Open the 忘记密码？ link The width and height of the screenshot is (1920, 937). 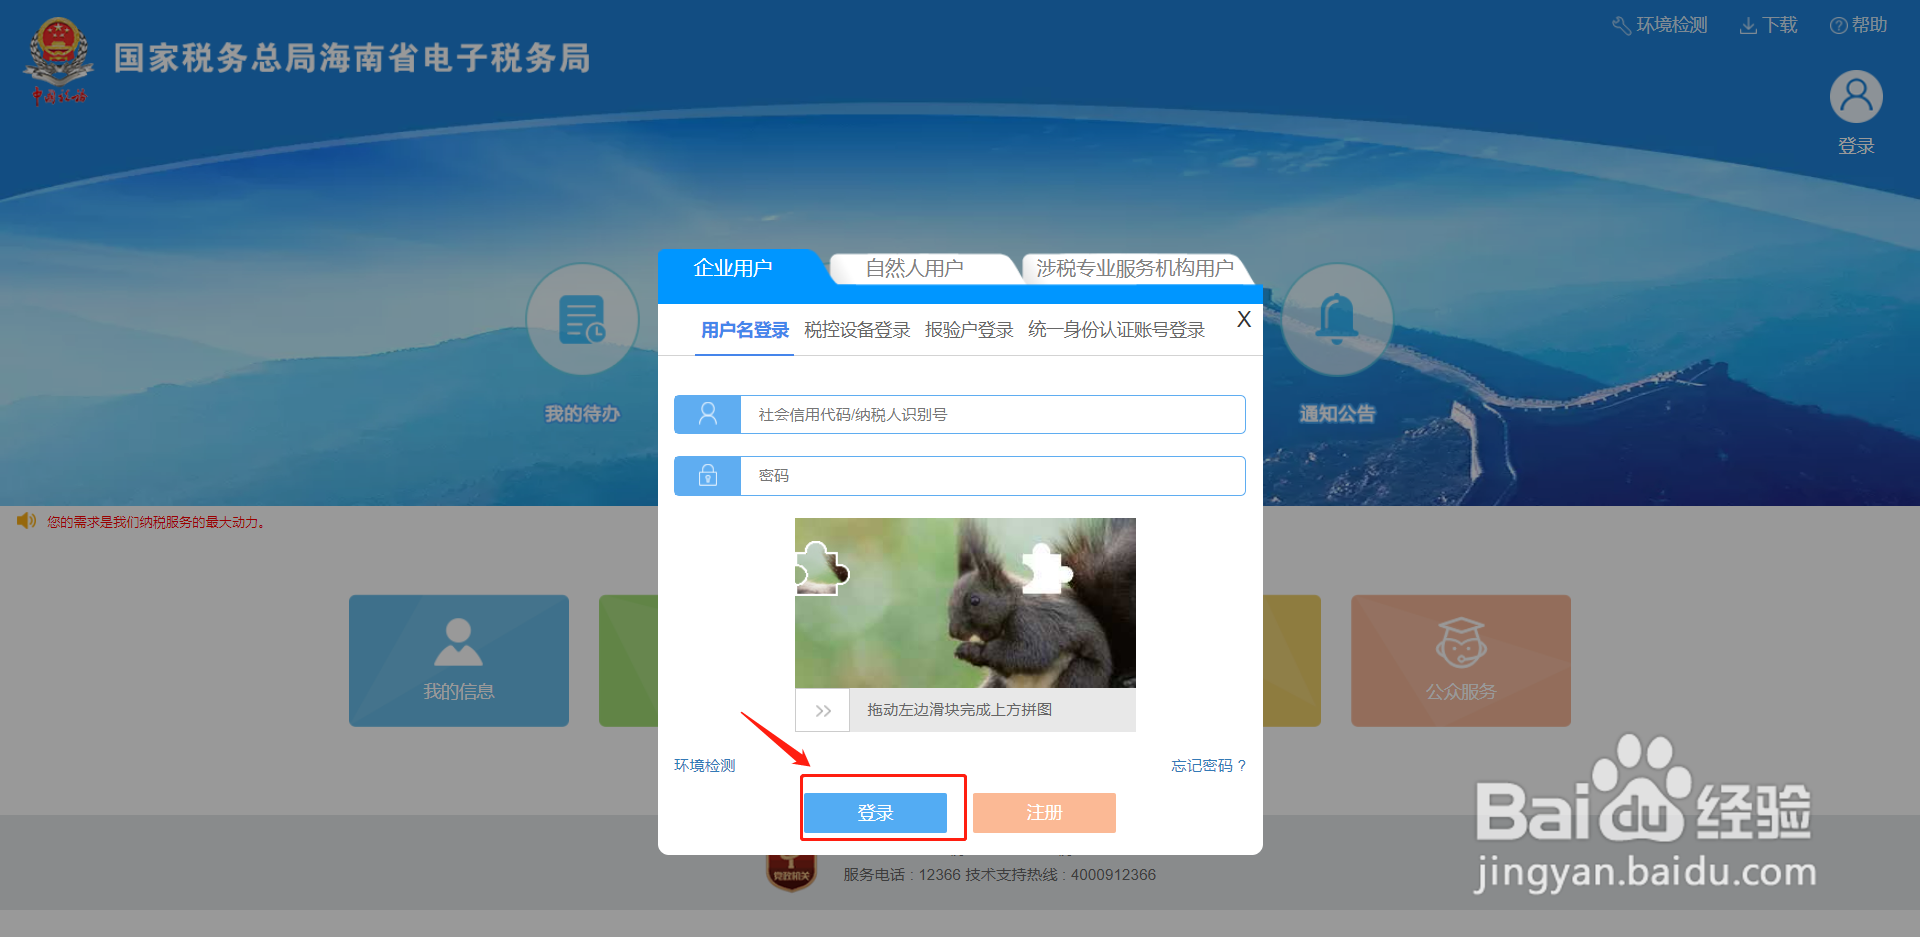point(1208,765)
